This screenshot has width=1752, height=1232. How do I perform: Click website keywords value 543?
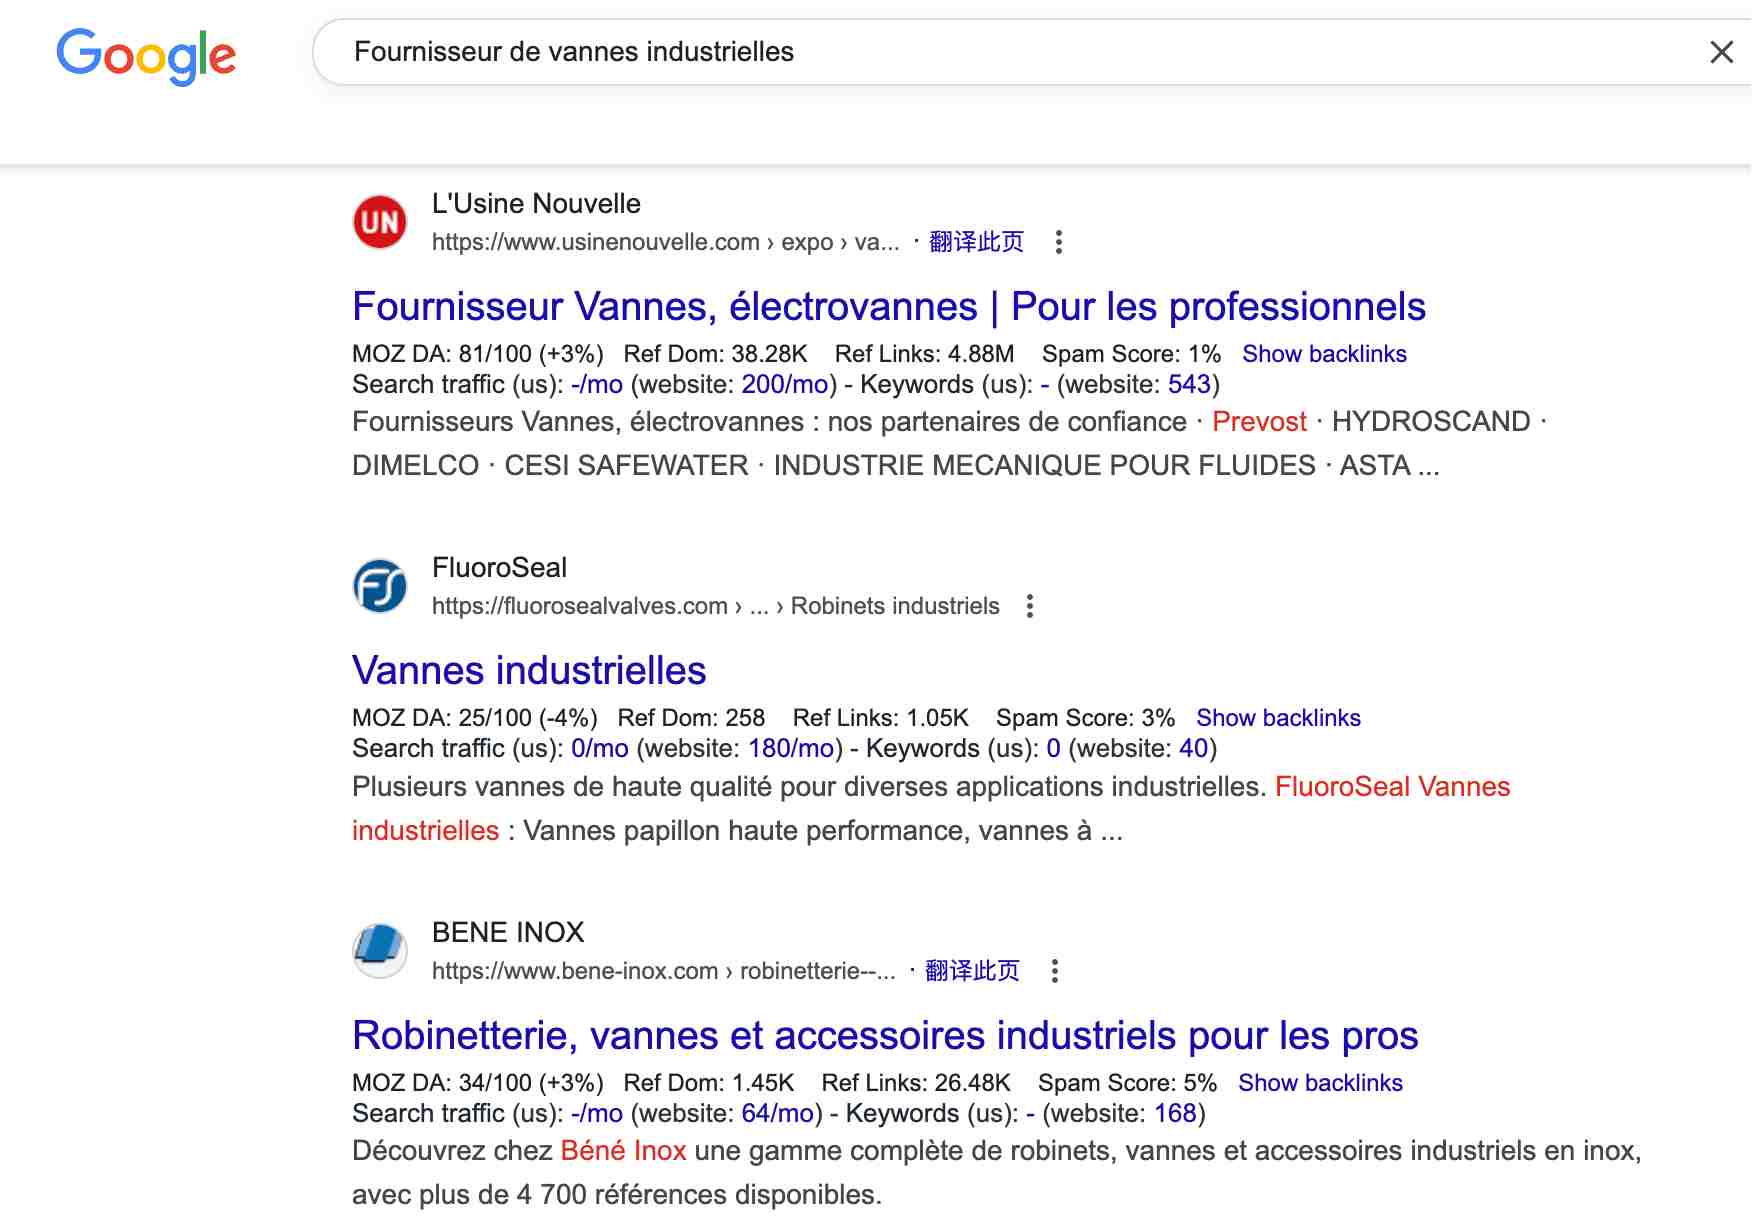1189,385
